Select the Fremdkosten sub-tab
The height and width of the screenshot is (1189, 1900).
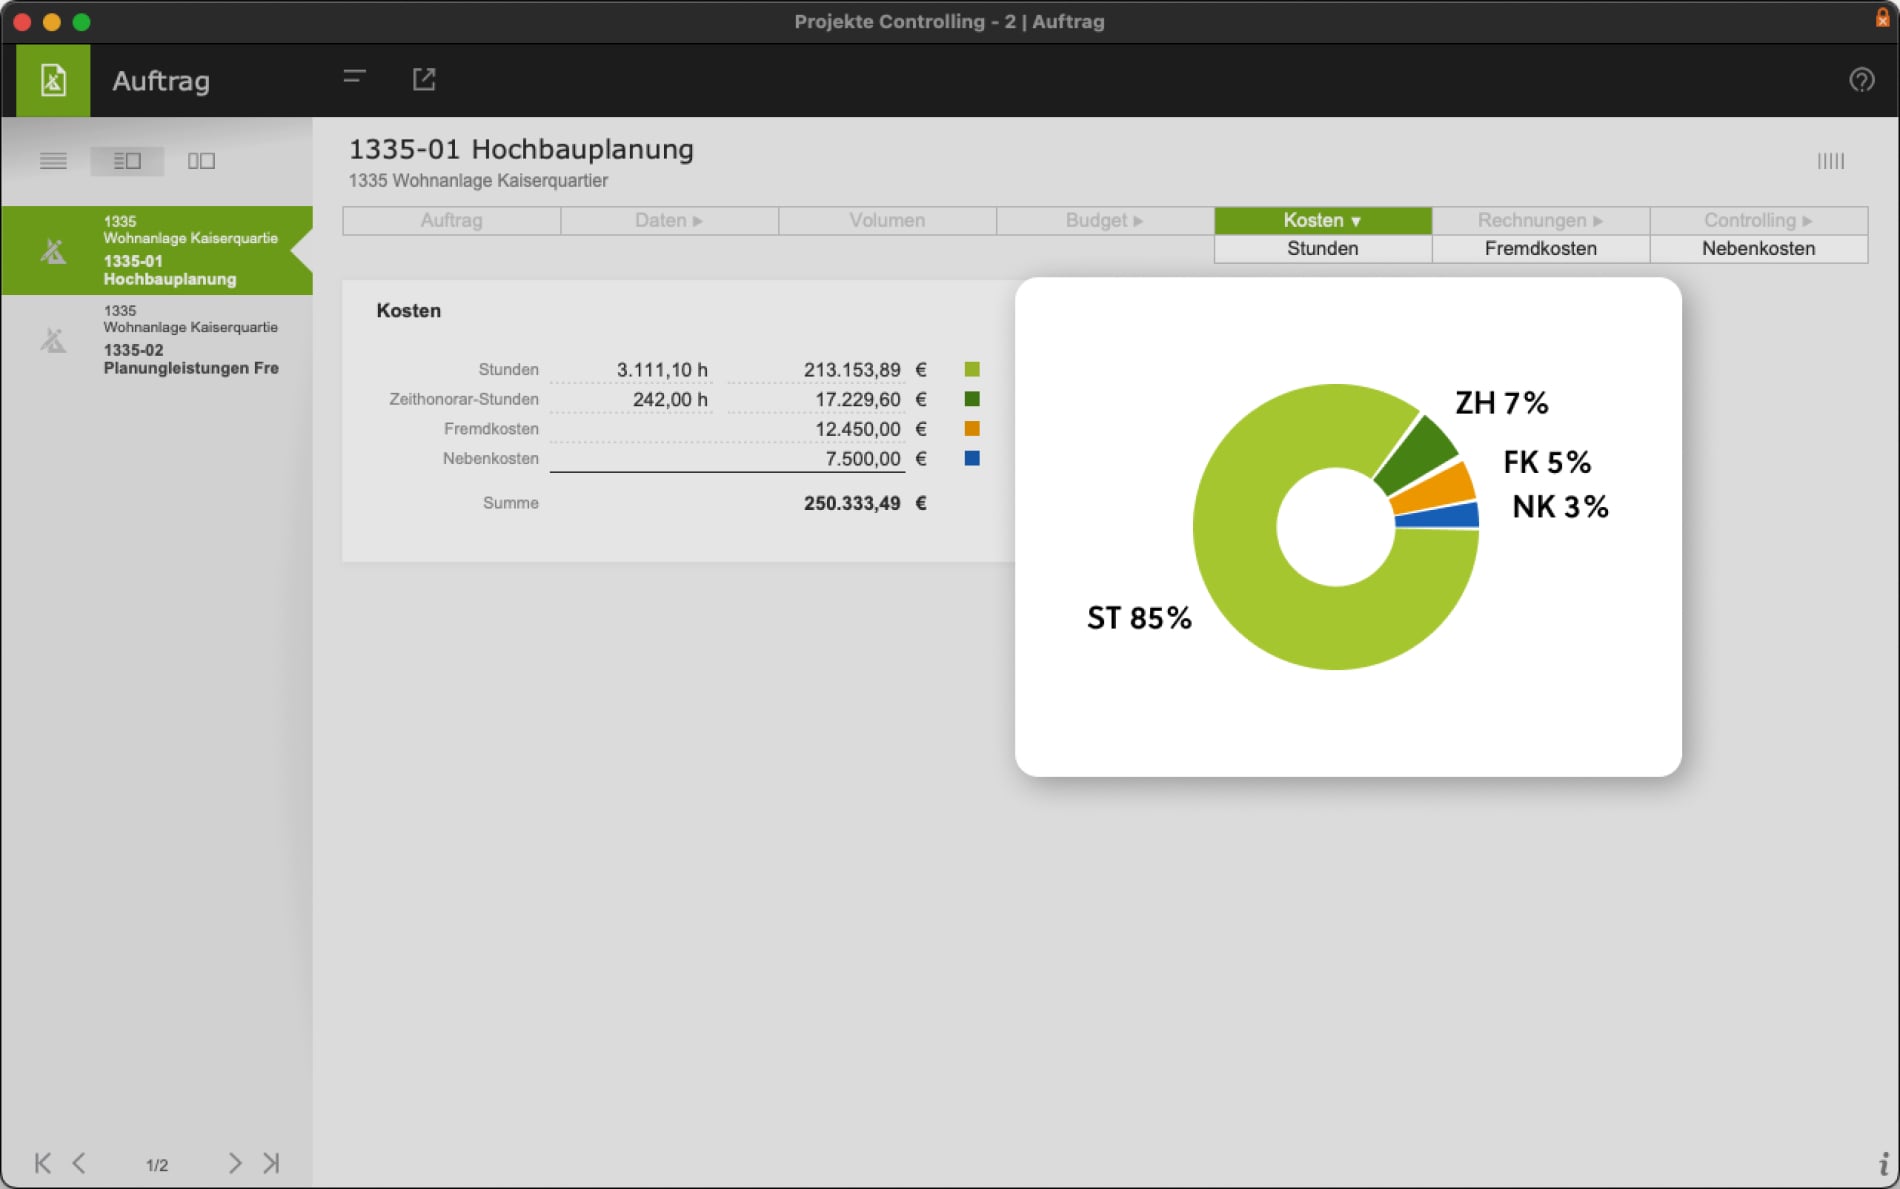(x=1541, y=248)
